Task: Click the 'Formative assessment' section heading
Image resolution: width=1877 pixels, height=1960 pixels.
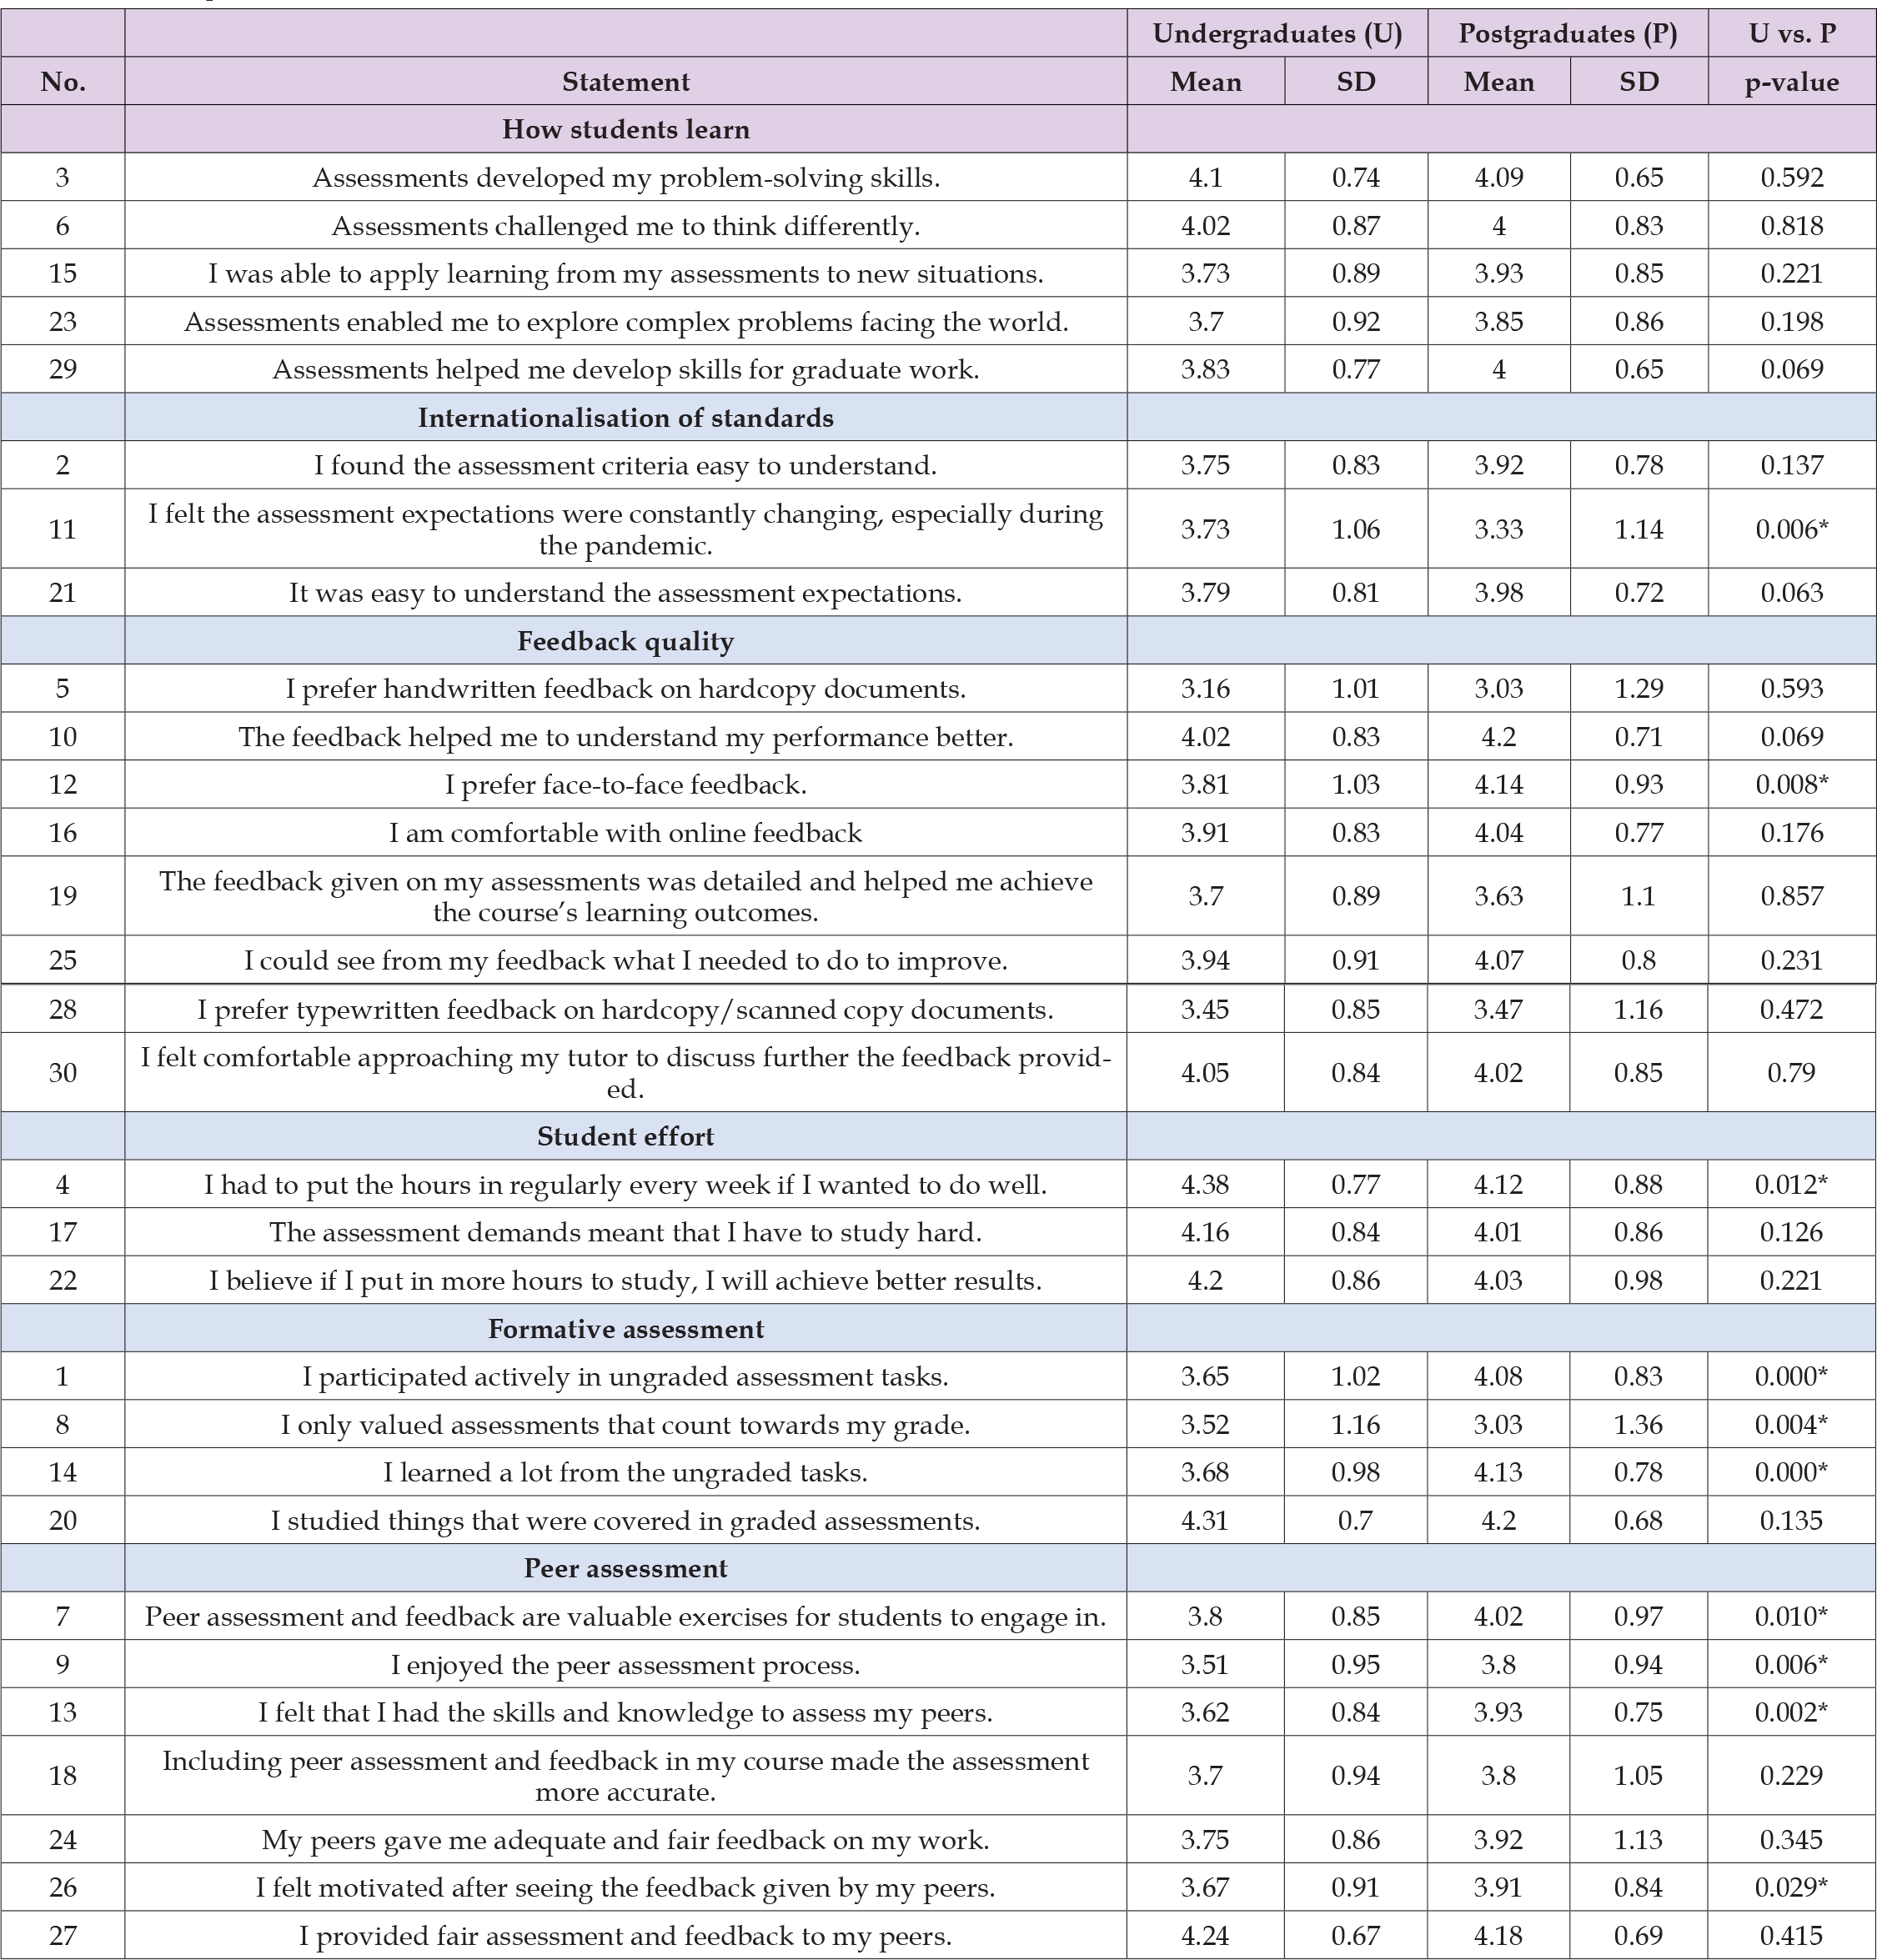Action: (x=625, y=1329)
